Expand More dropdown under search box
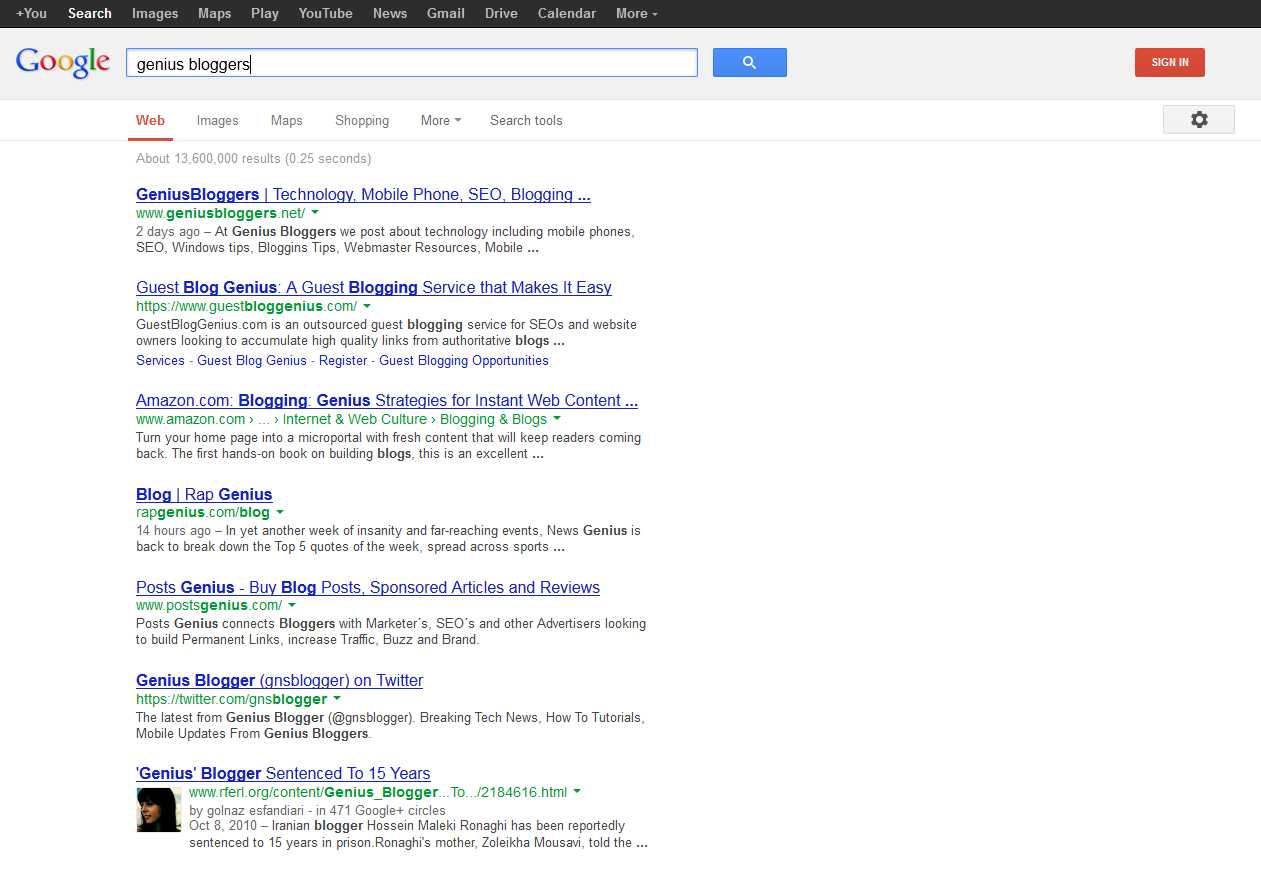 [441, 120]
